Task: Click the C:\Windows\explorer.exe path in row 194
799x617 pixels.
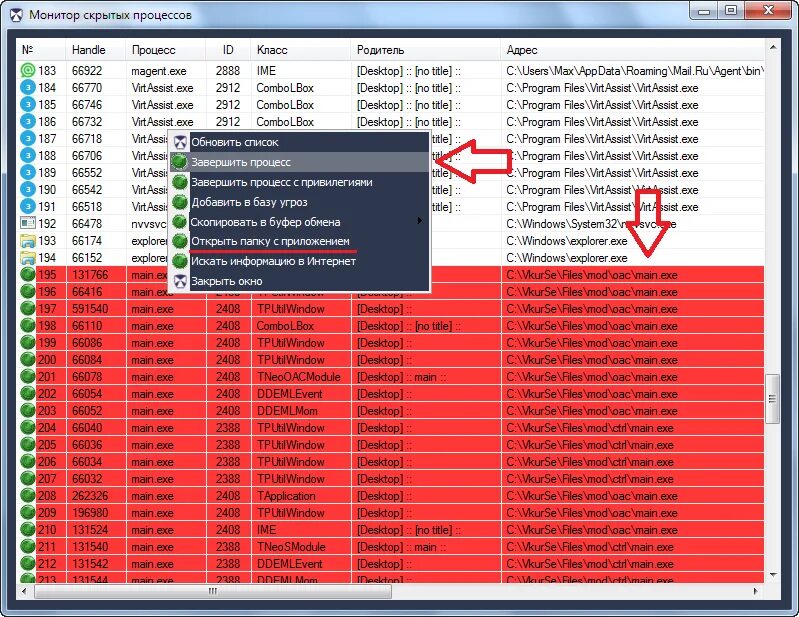Action: coord(567,258)
